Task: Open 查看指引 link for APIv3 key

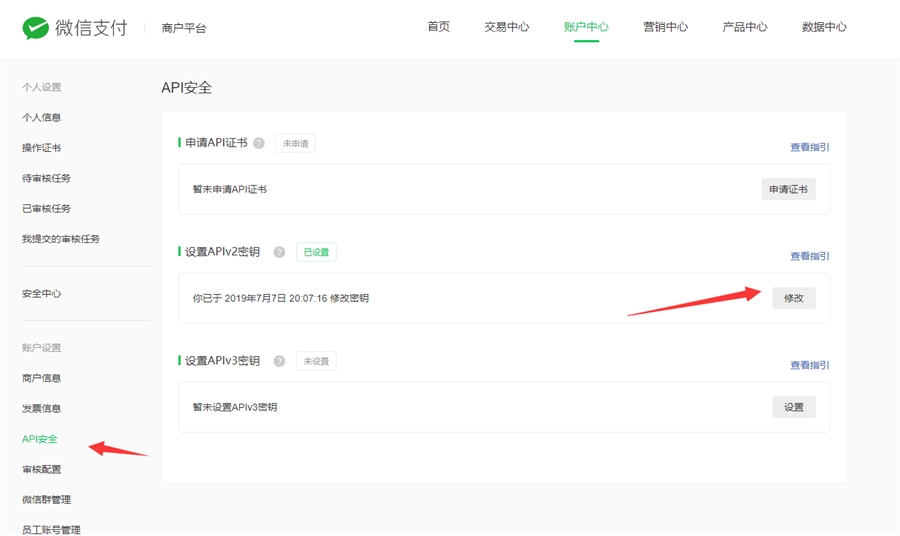Action: [809, 365]
